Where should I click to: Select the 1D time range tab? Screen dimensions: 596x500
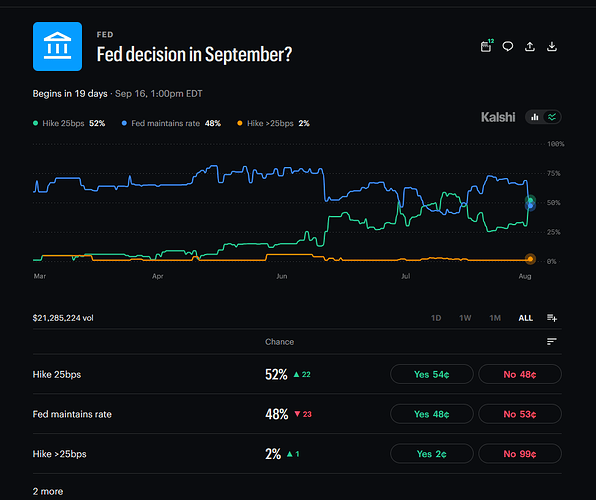pyautogui.click(x=436, y=318)
